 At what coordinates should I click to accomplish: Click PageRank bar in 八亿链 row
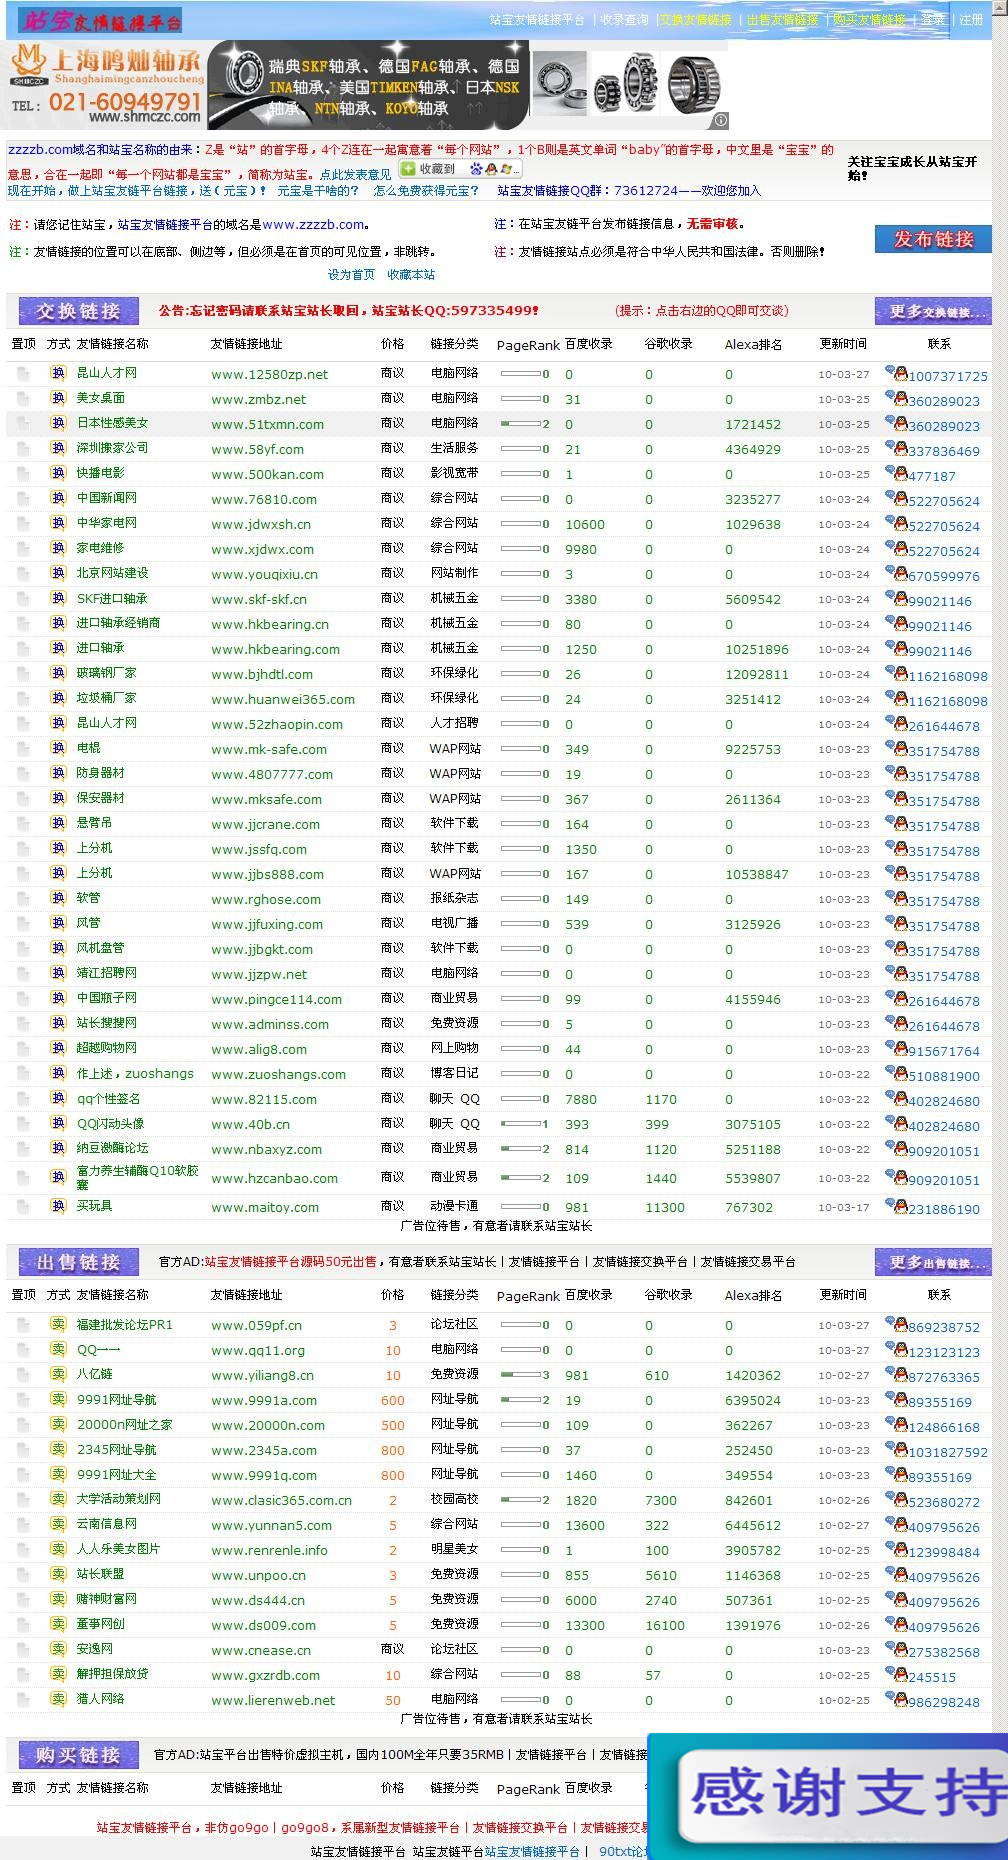521,1375
